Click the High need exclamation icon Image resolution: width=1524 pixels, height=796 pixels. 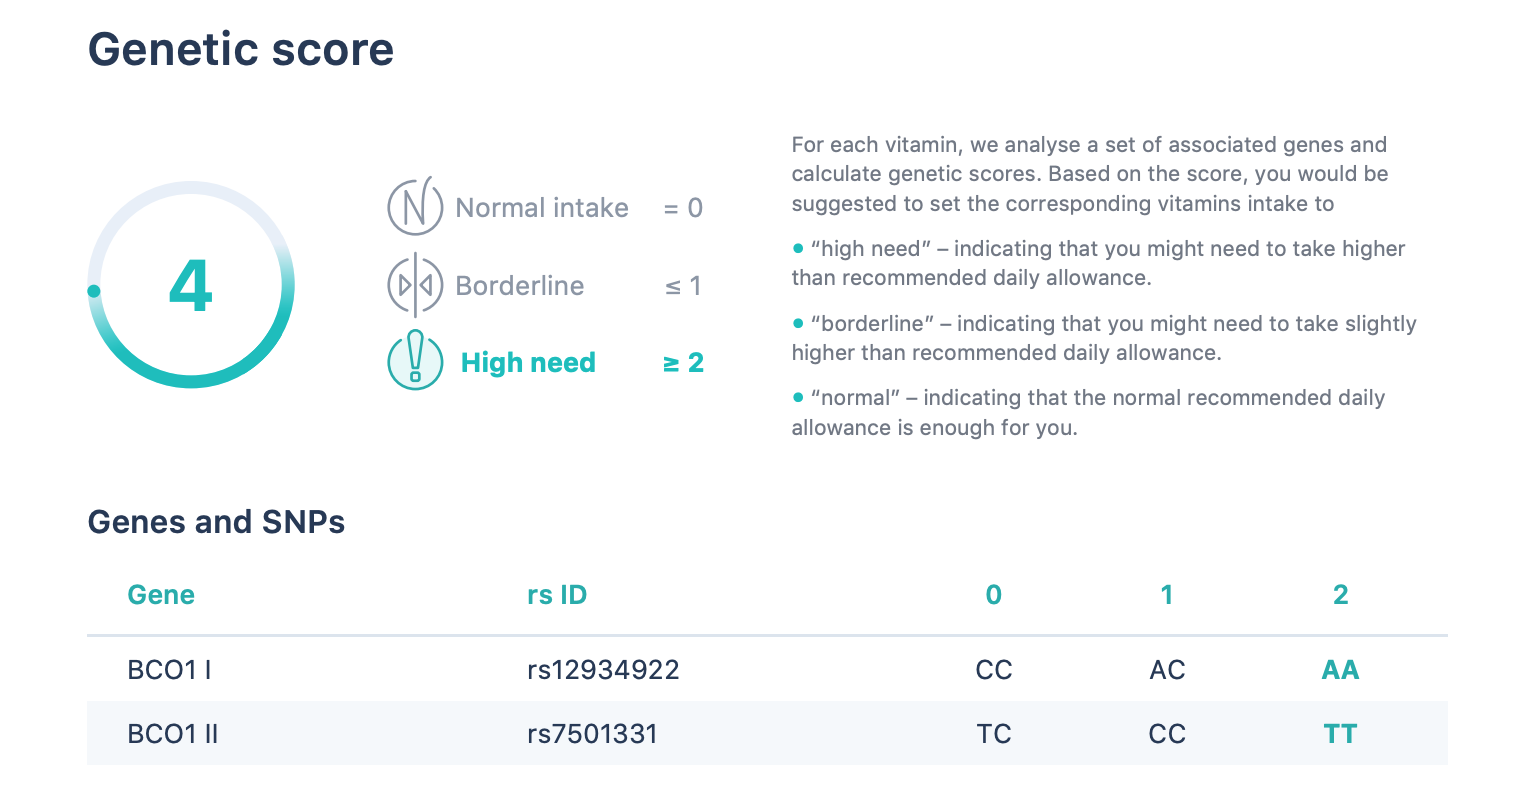tap(415, 361)
